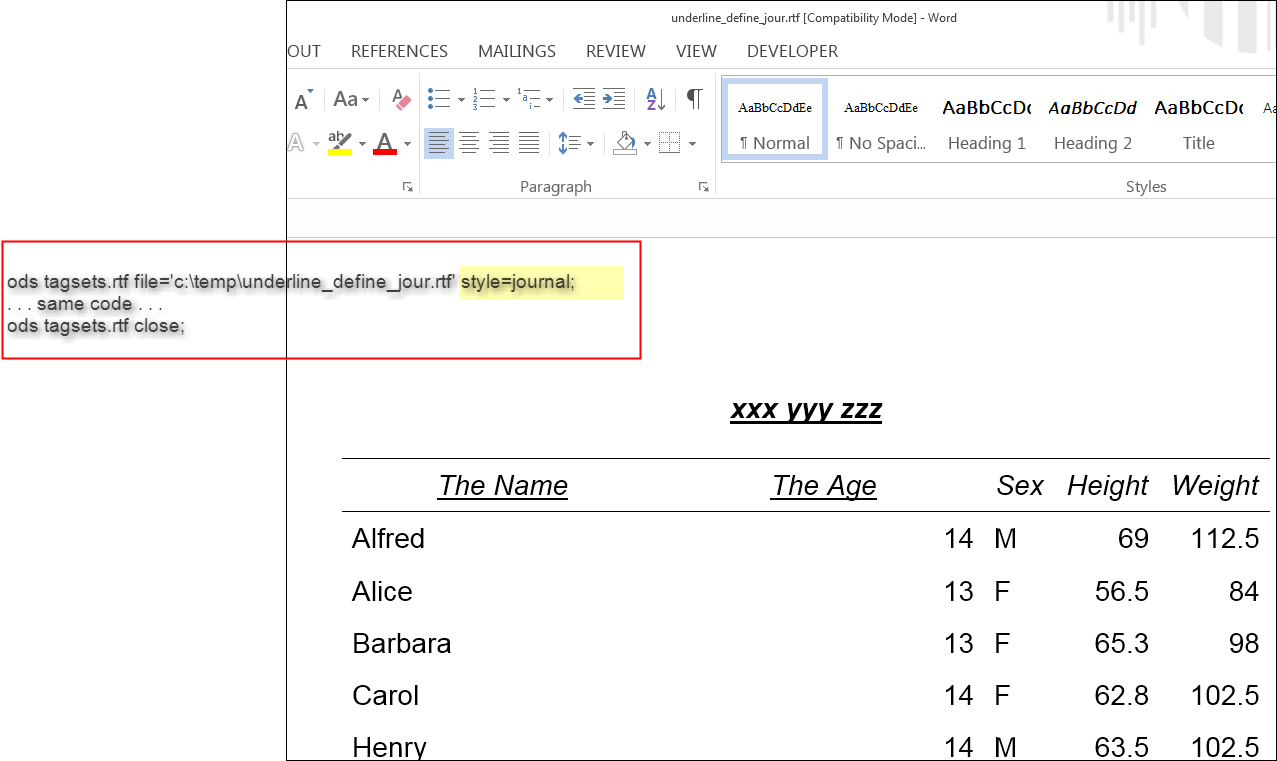This screenshot has height=761, width=1277.
Task: Toggle Center text alignment
Action: click(x=468, y=143)
